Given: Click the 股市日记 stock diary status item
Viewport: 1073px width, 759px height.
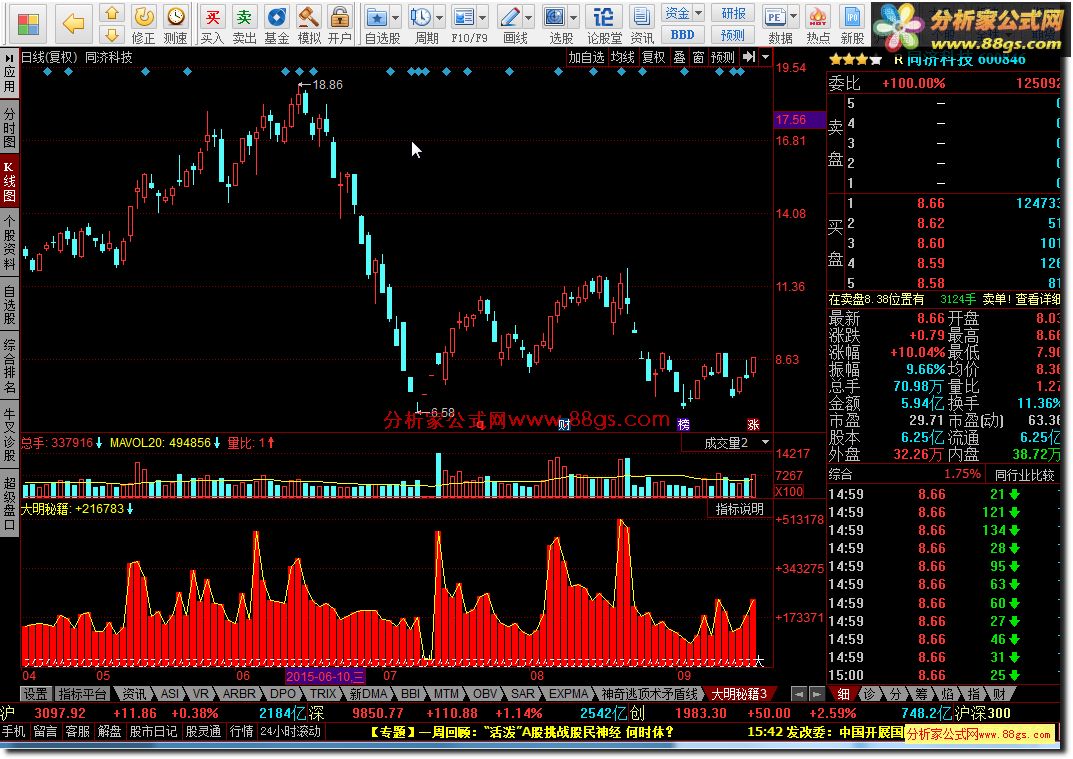Looking at the screenshot, I should 153,732.
